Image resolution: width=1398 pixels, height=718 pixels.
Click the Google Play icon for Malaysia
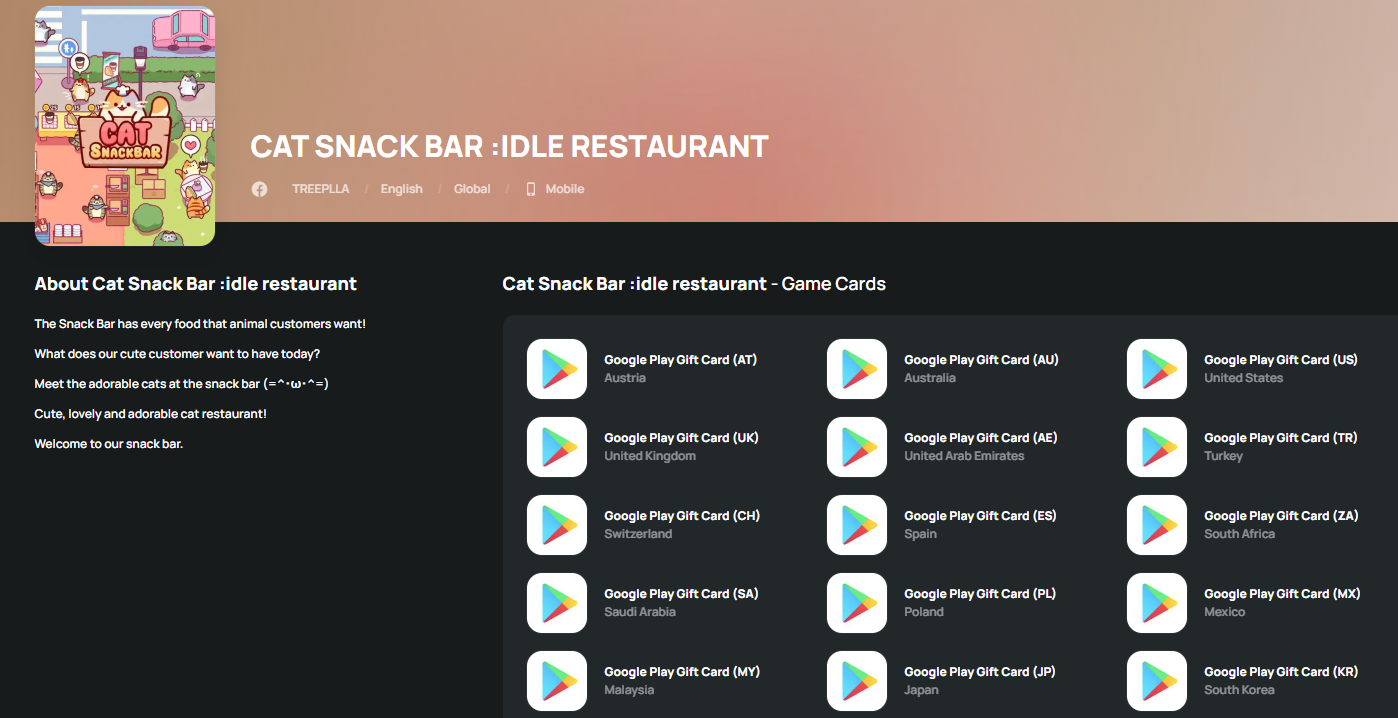click(557, 681)
